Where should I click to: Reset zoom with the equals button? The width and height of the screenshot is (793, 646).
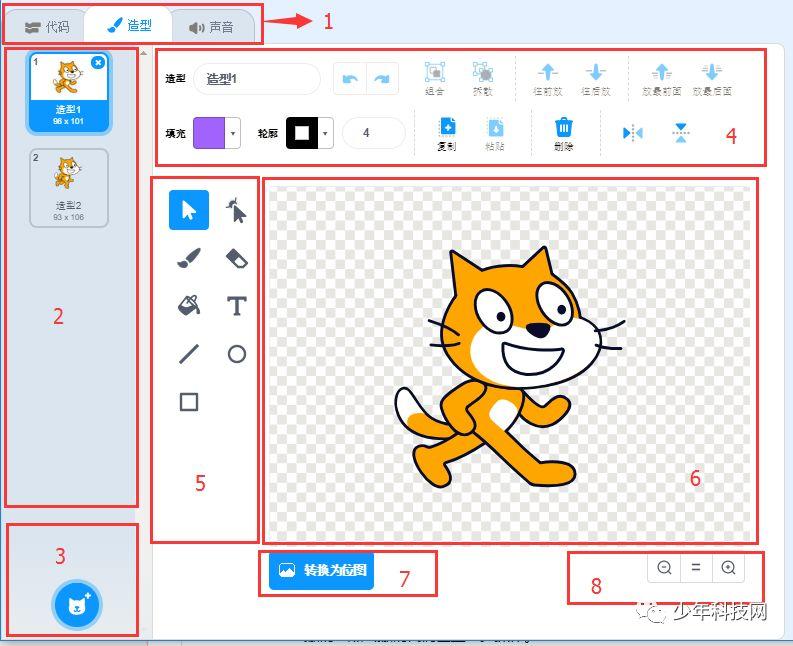(x=696, y=568)
